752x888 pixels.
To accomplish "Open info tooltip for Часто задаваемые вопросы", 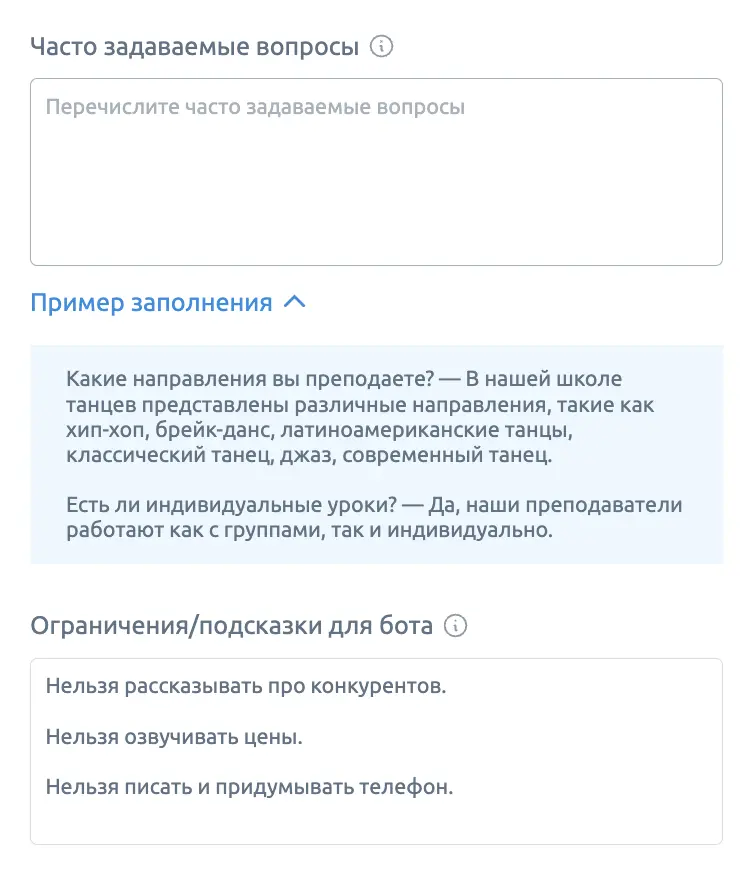I will [x=381, y=46].
